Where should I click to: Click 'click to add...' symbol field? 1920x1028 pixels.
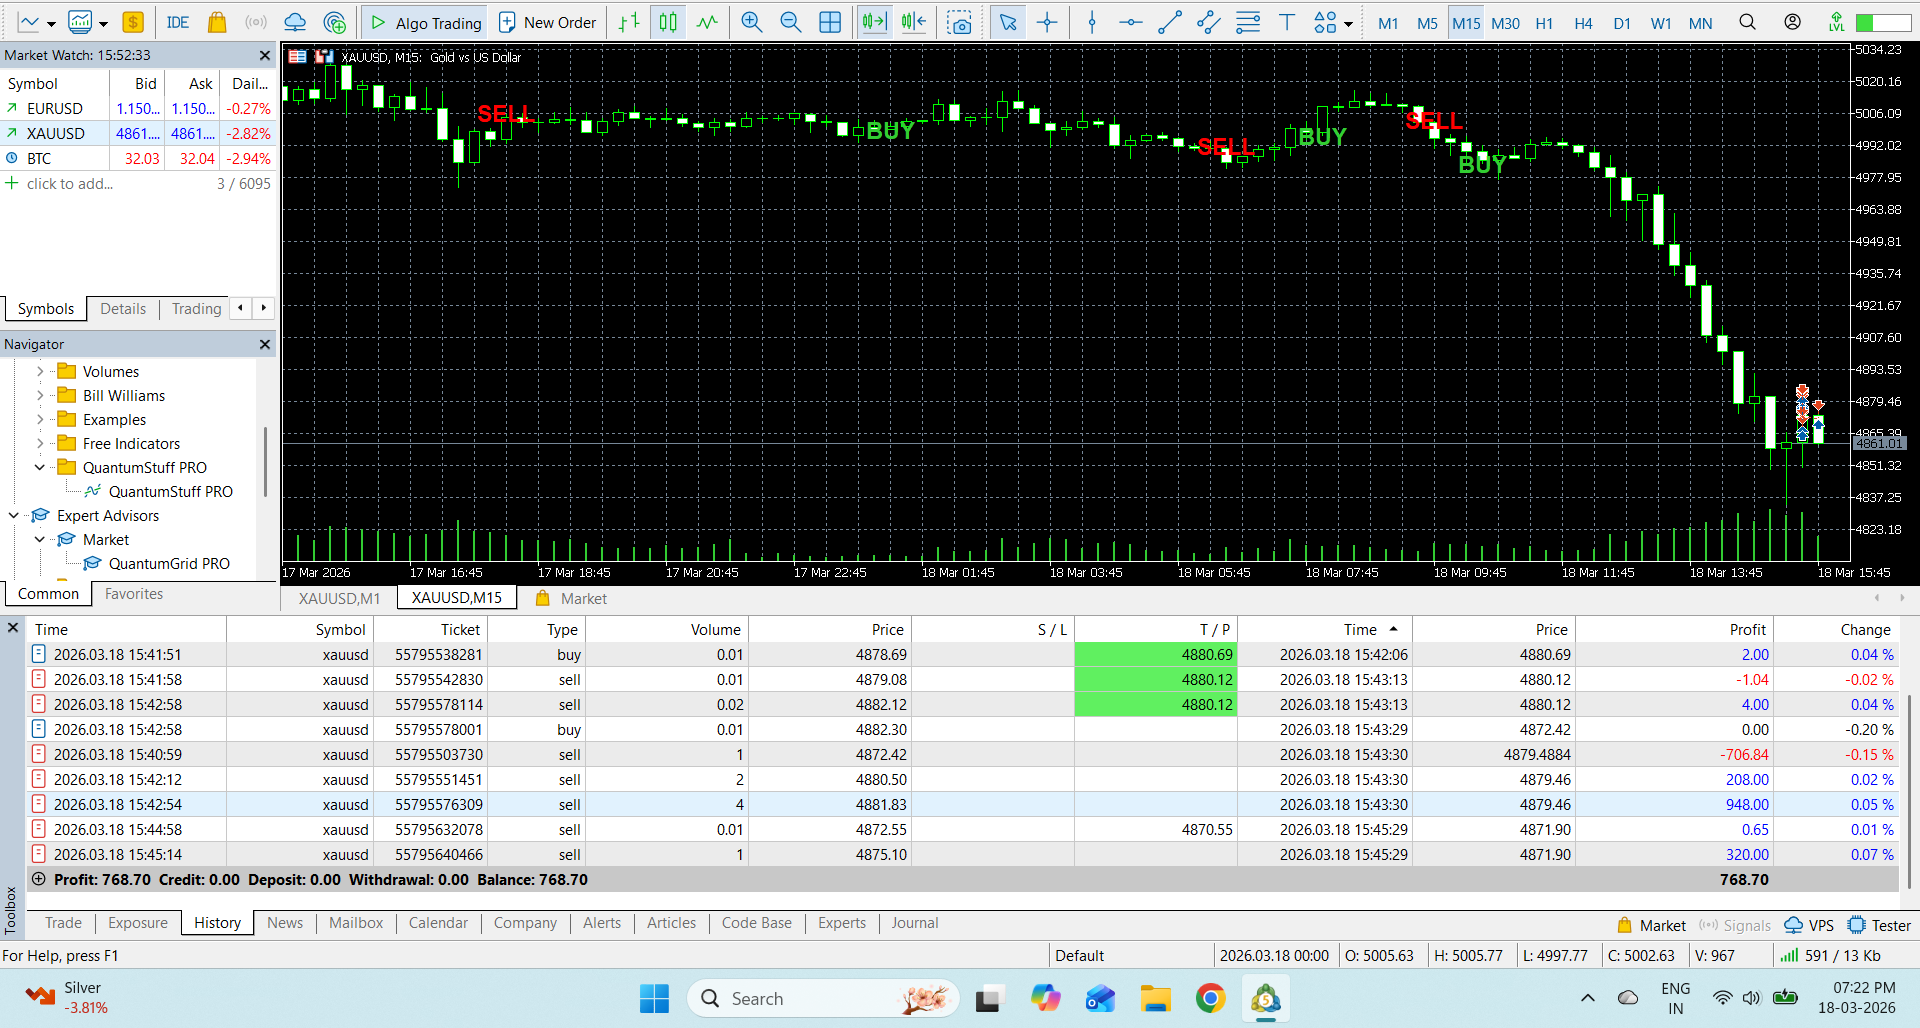pos(69,183)
